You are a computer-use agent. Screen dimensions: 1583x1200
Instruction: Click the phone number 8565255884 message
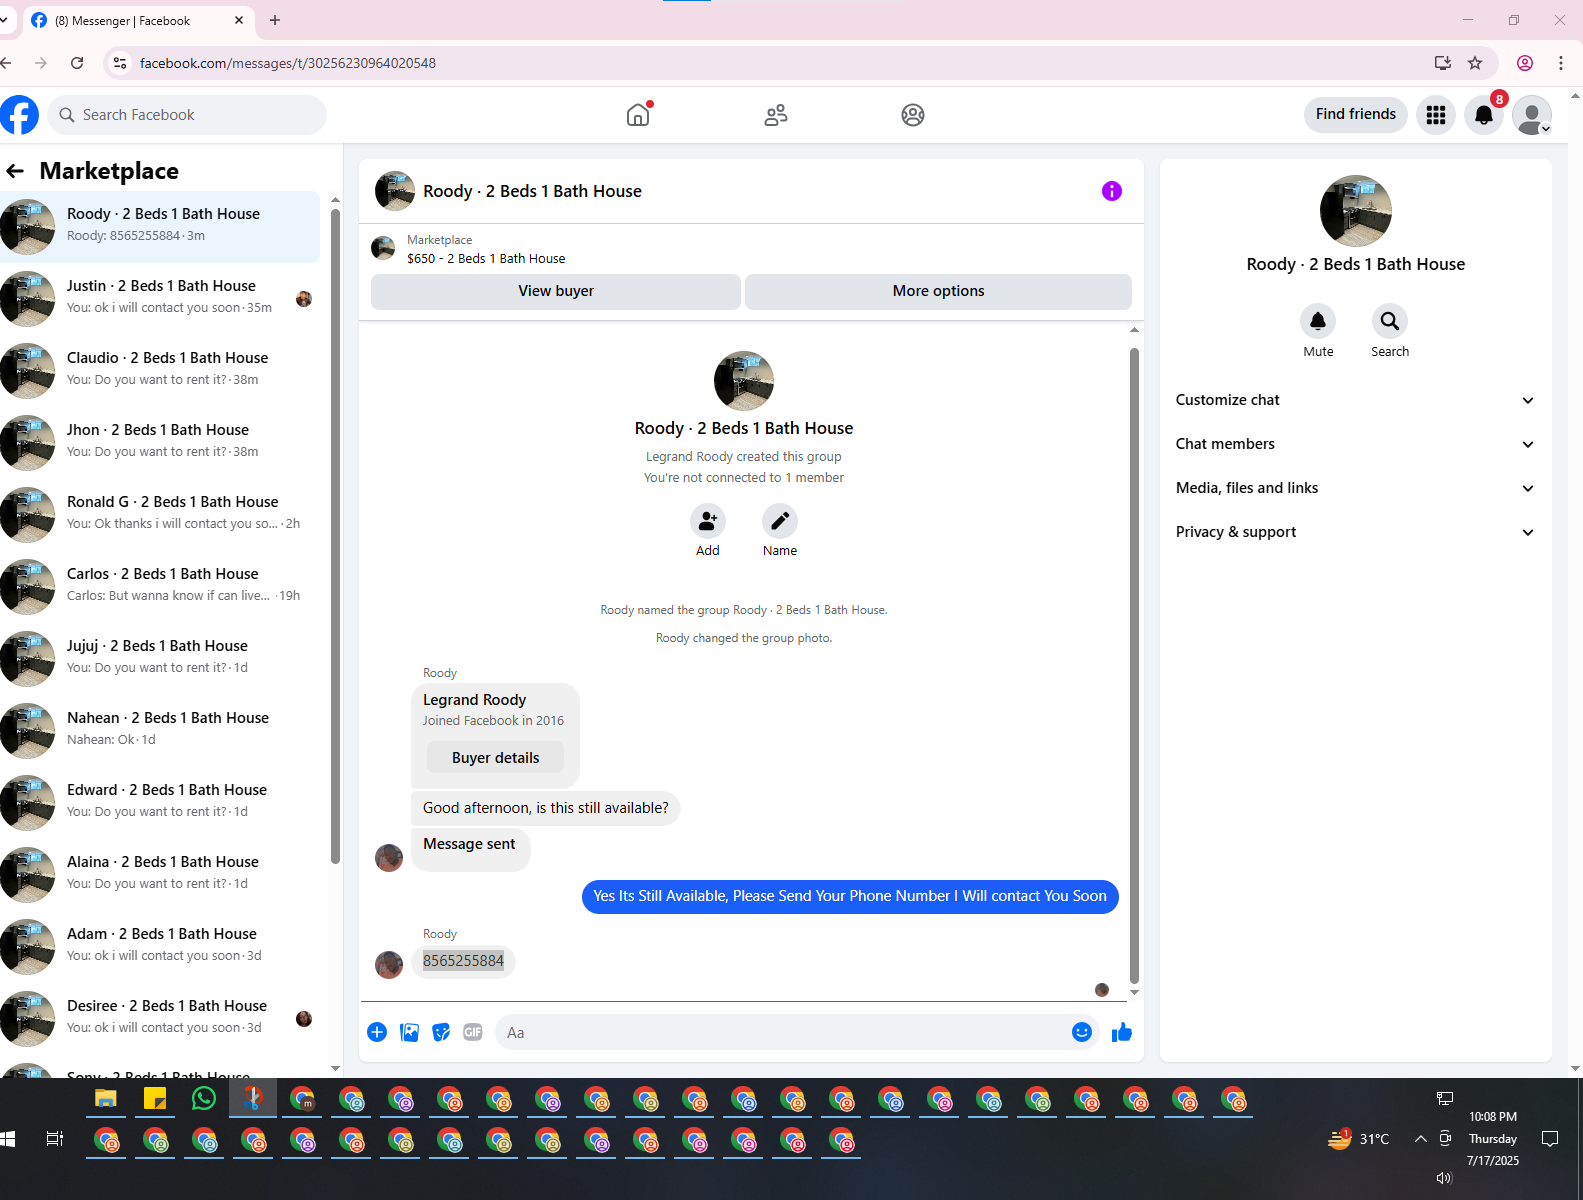click(x=463, y=961)
